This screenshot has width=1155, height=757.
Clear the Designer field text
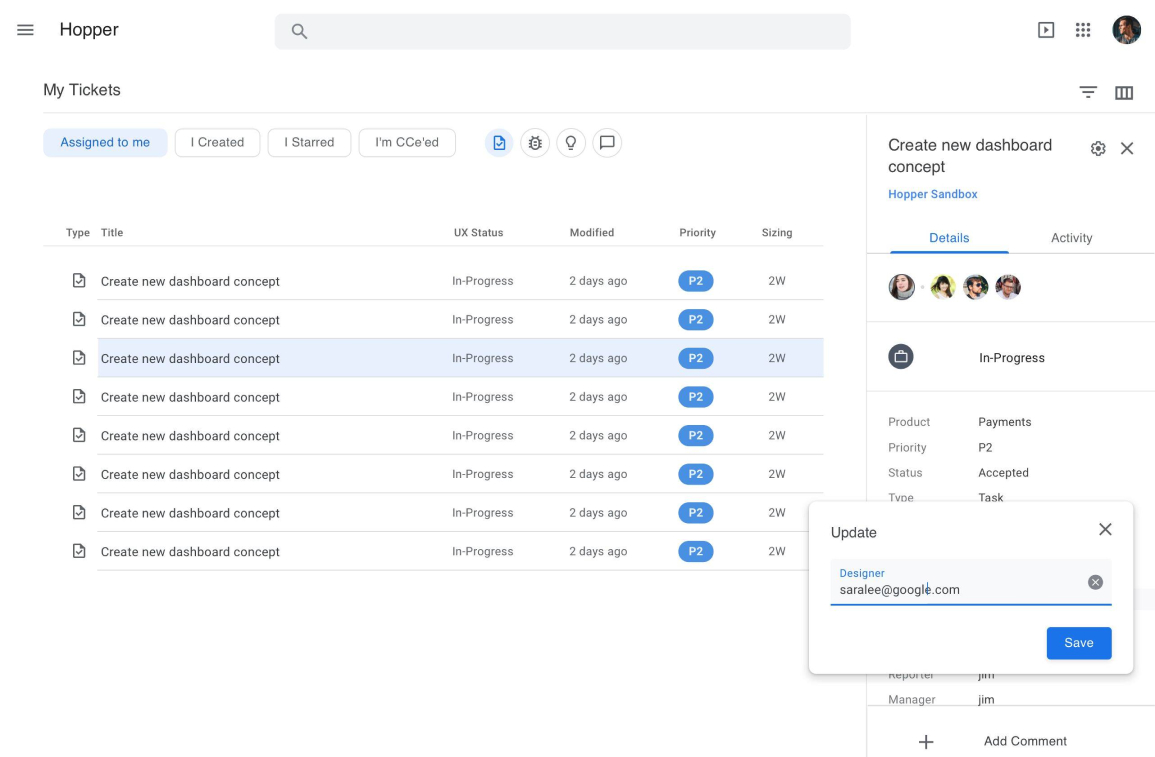pos(1095,582)
